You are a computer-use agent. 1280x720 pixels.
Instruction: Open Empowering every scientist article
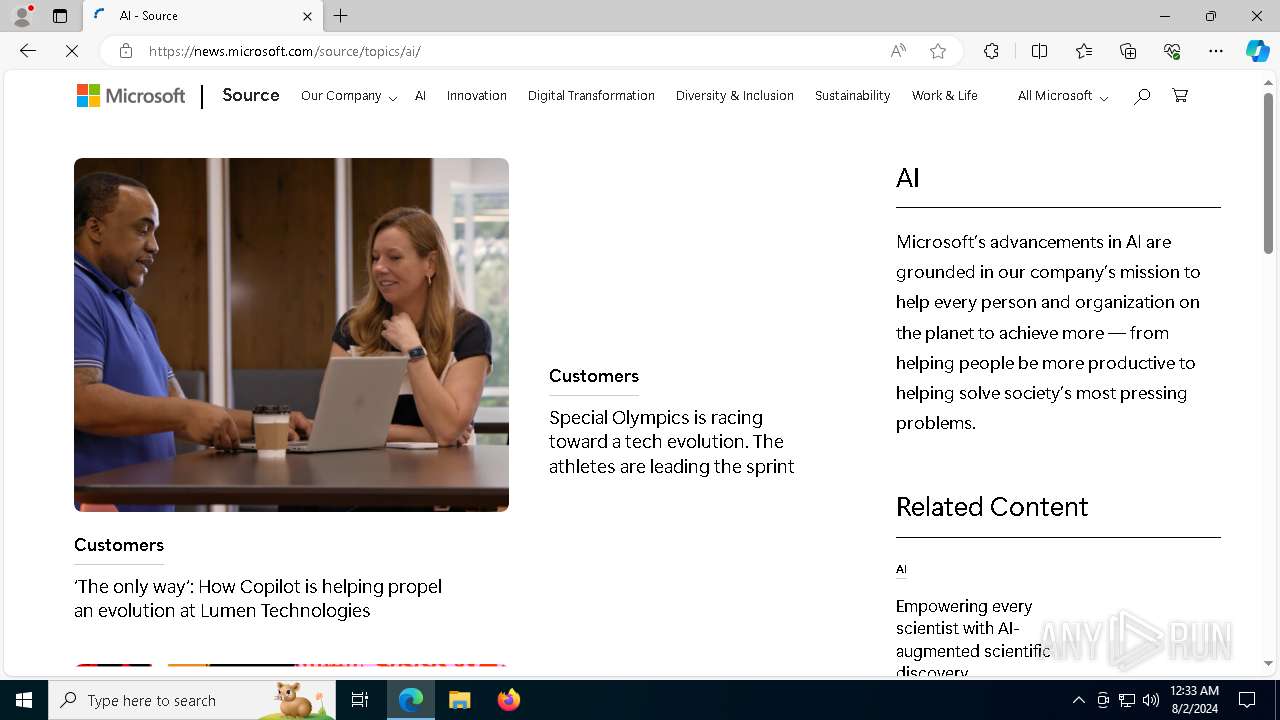point(972,638)
